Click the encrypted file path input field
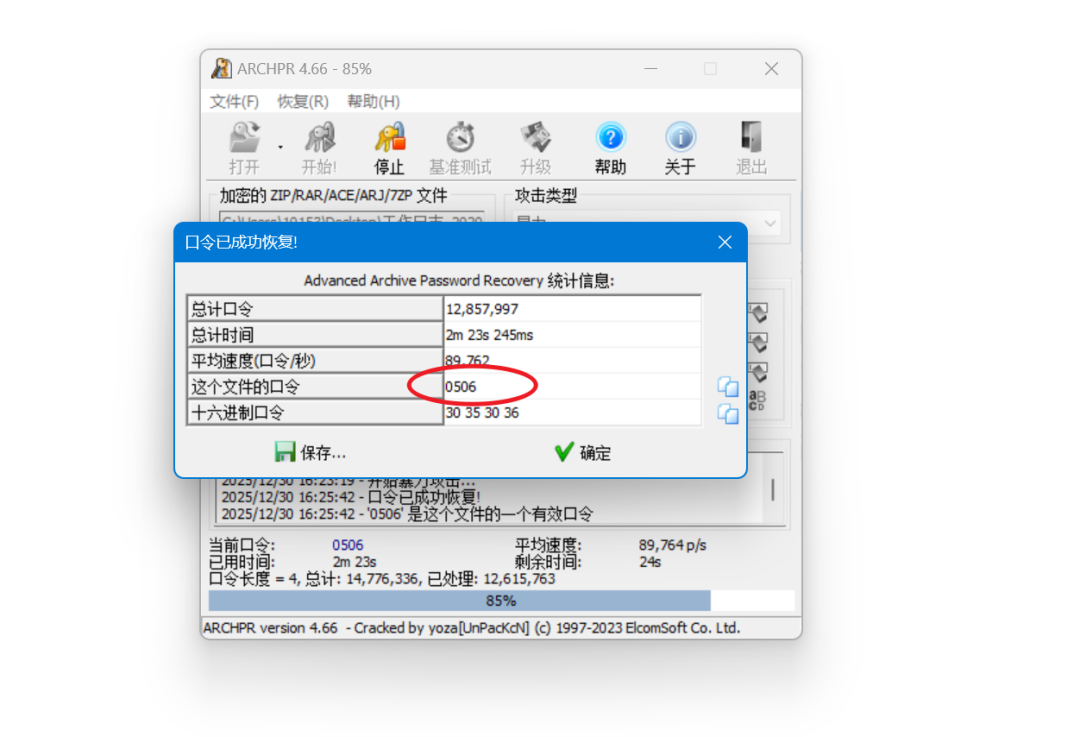Image resolution: width=1080 pixels, height=737 pixels. [351, 218]
